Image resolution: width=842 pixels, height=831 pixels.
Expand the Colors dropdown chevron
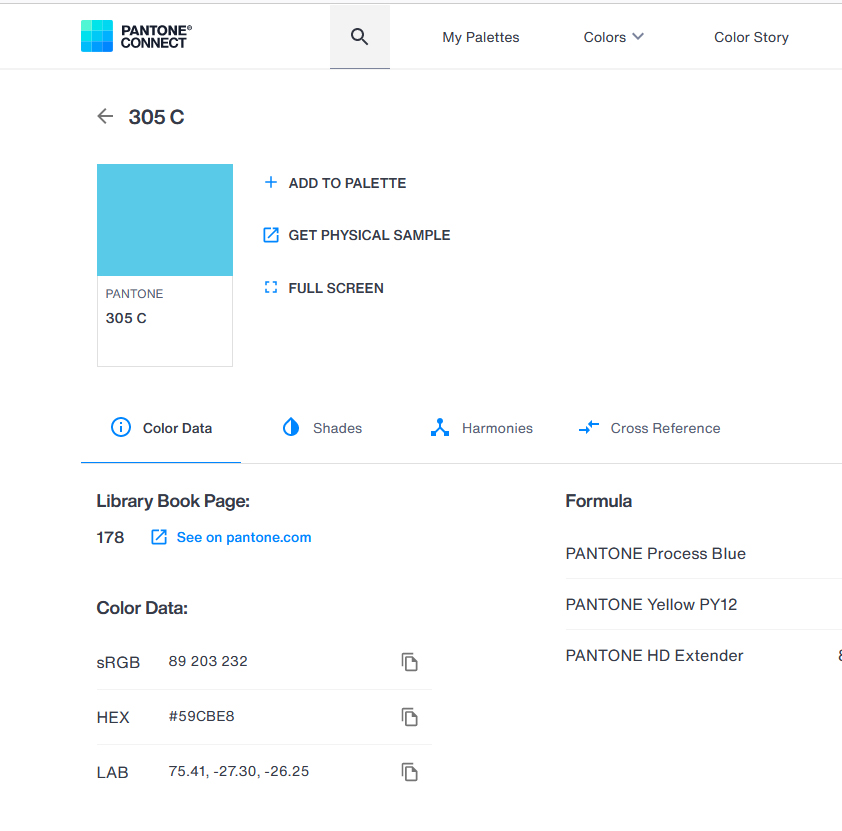638,37
